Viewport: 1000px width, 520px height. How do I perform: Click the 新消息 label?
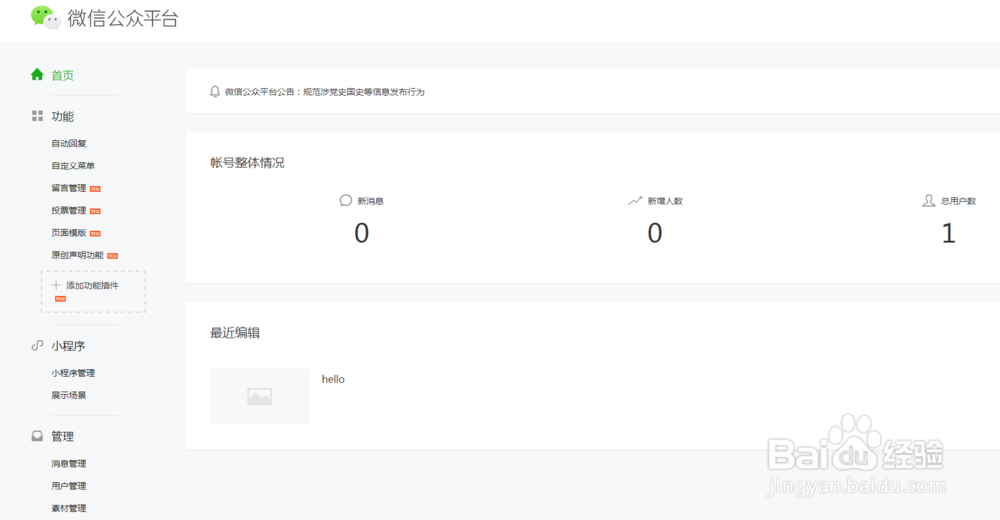point(371,201)
